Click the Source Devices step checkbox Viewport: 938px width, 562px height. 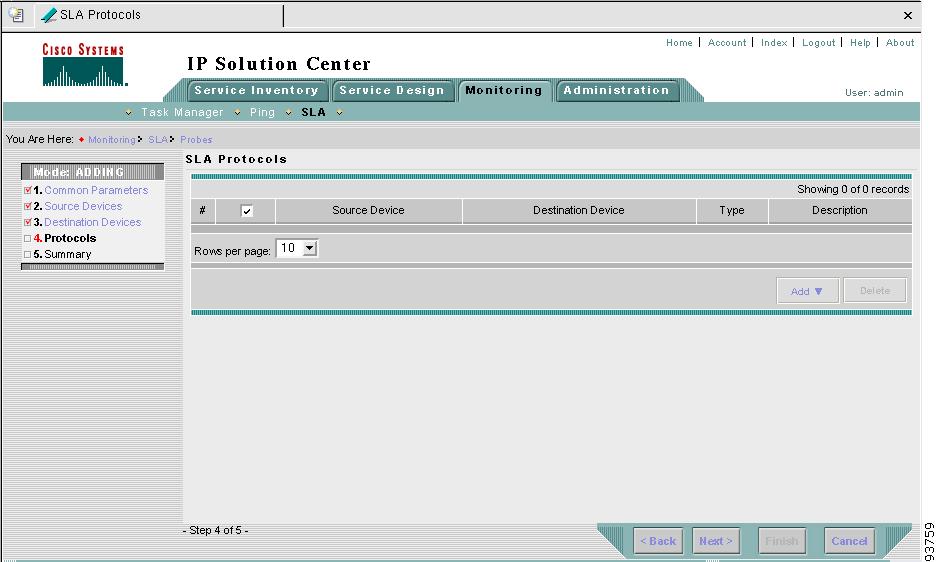28,206
